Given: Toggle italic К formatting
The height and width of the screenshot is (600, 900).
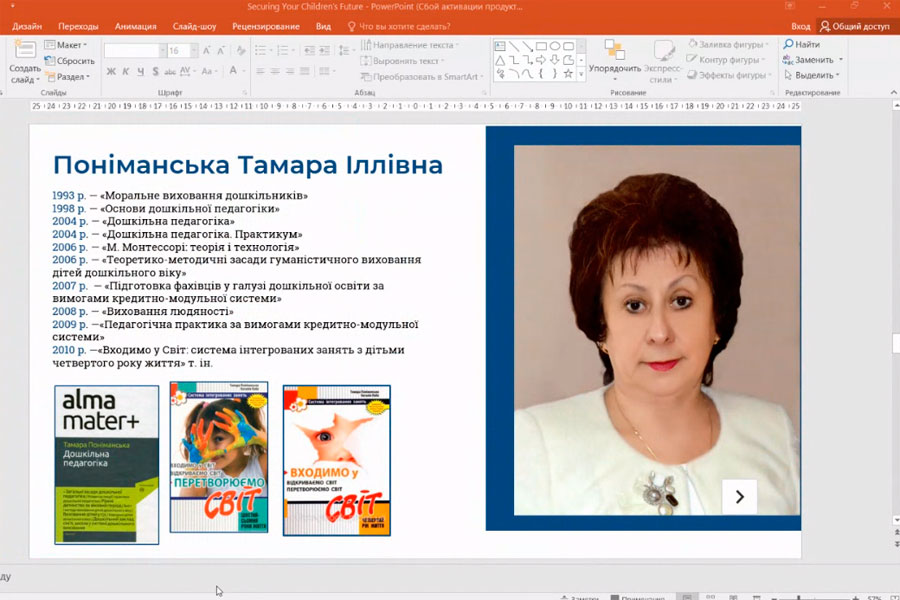Looking at the screenshot, I should (126, 71).
